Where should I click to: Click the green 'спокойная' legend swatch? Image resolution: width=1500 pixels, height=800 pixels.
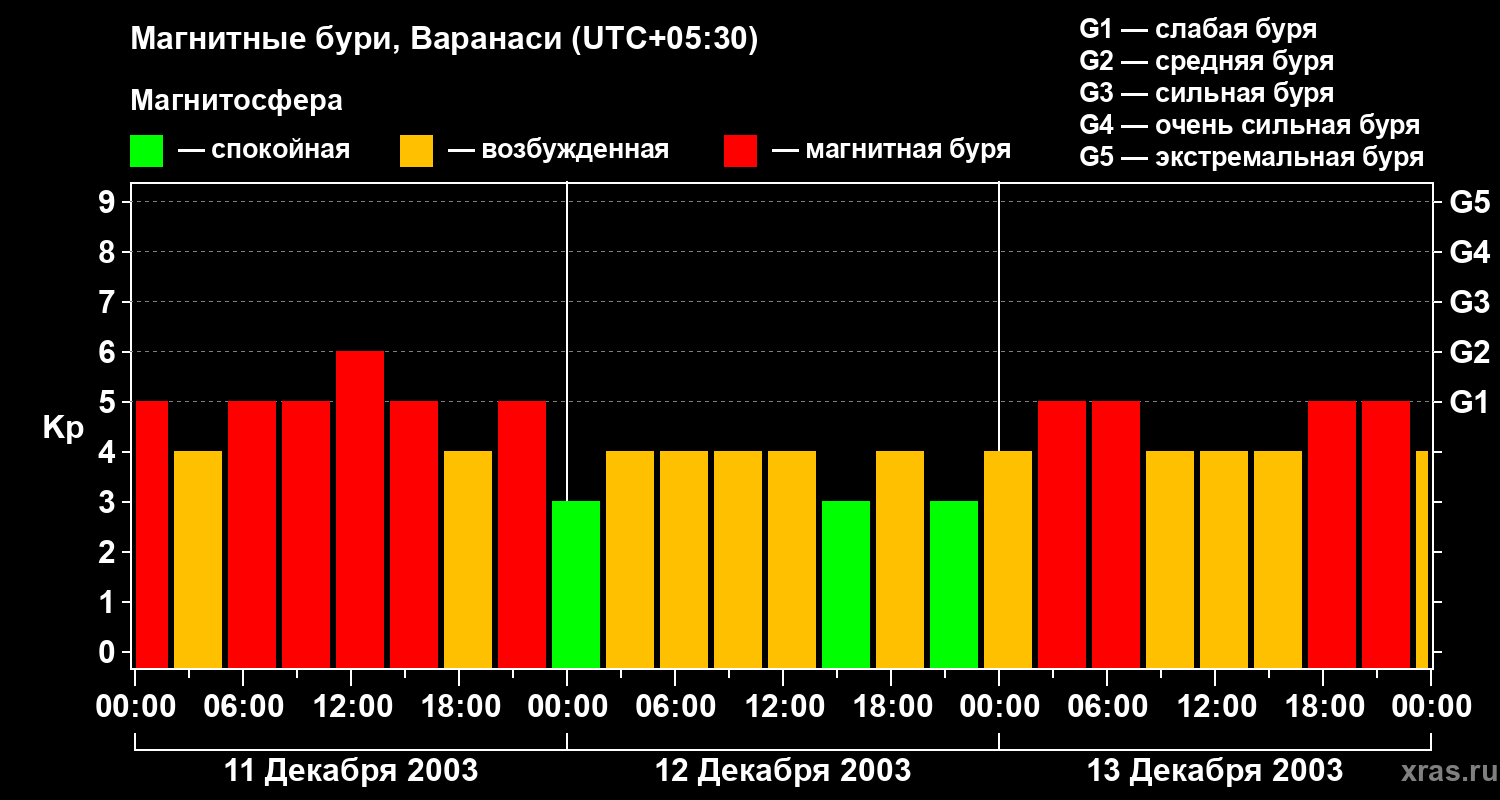(146, 151)
